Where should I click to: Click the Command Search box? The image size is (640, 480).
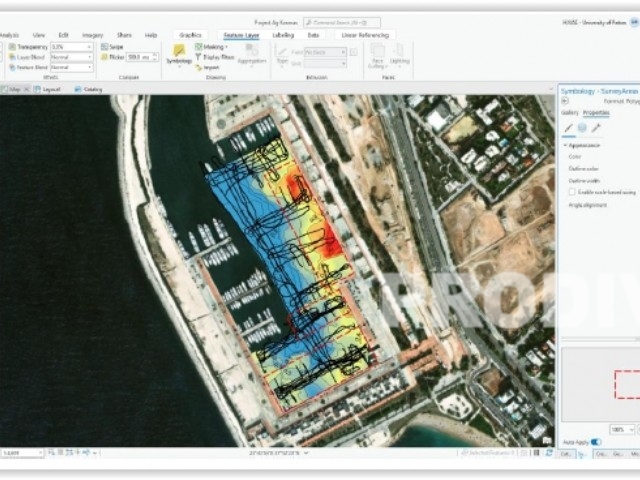tap(346, 21)
